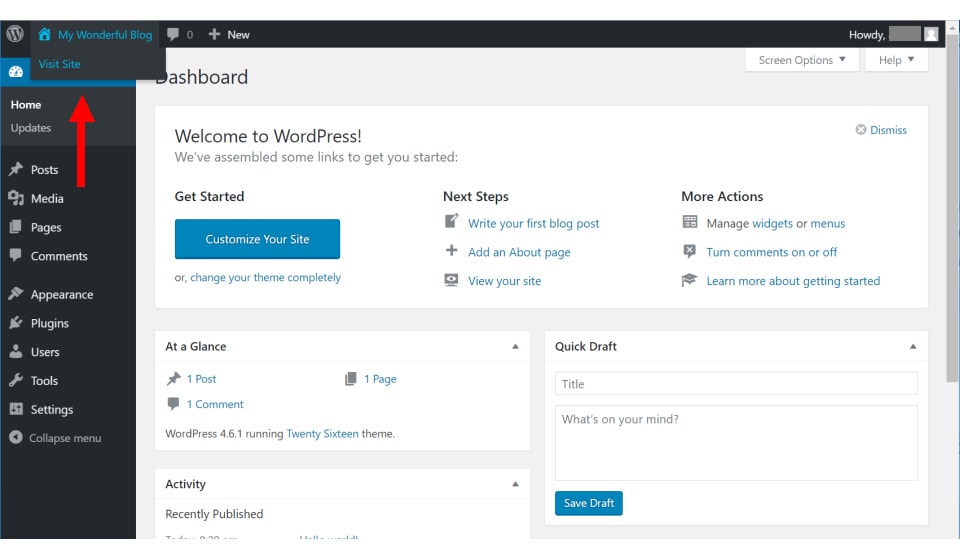960x560 pixels.
Task: Select Visit Site from the dropdown
Action: 59,64
